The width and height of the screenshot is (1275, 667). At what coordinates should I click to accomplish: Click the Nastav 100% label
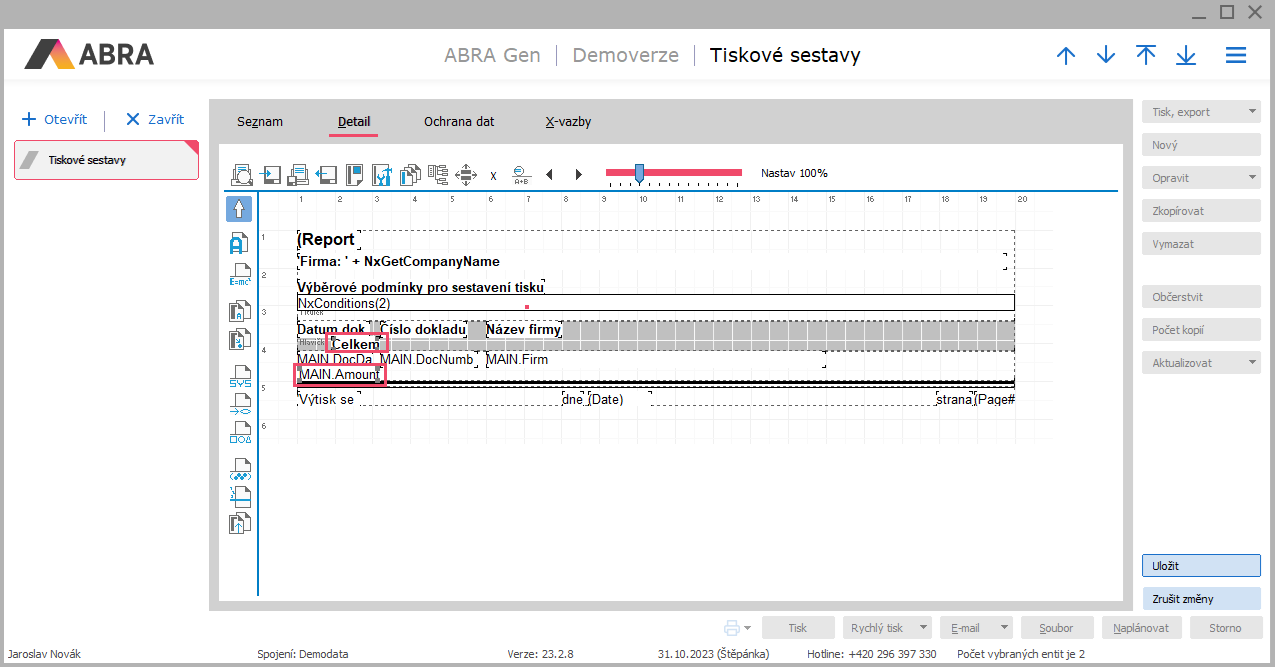click(x=794, y=173)
